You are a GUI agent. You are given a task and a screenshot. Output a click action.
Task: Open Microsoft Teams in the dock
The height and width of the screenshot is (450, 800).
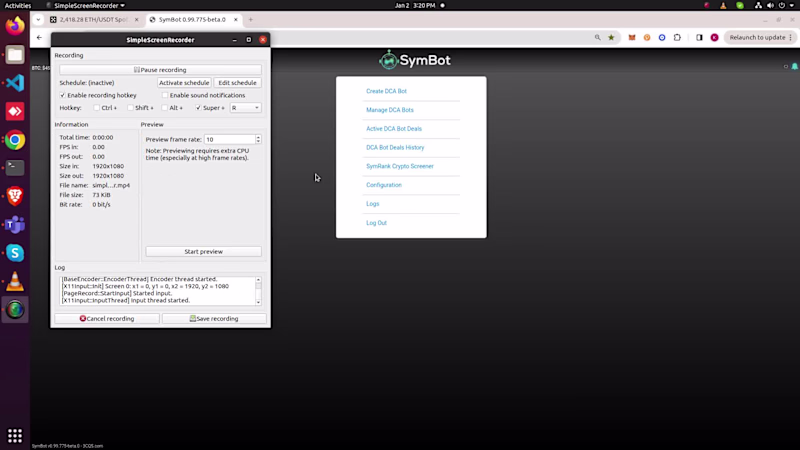[x=15, y=224]
